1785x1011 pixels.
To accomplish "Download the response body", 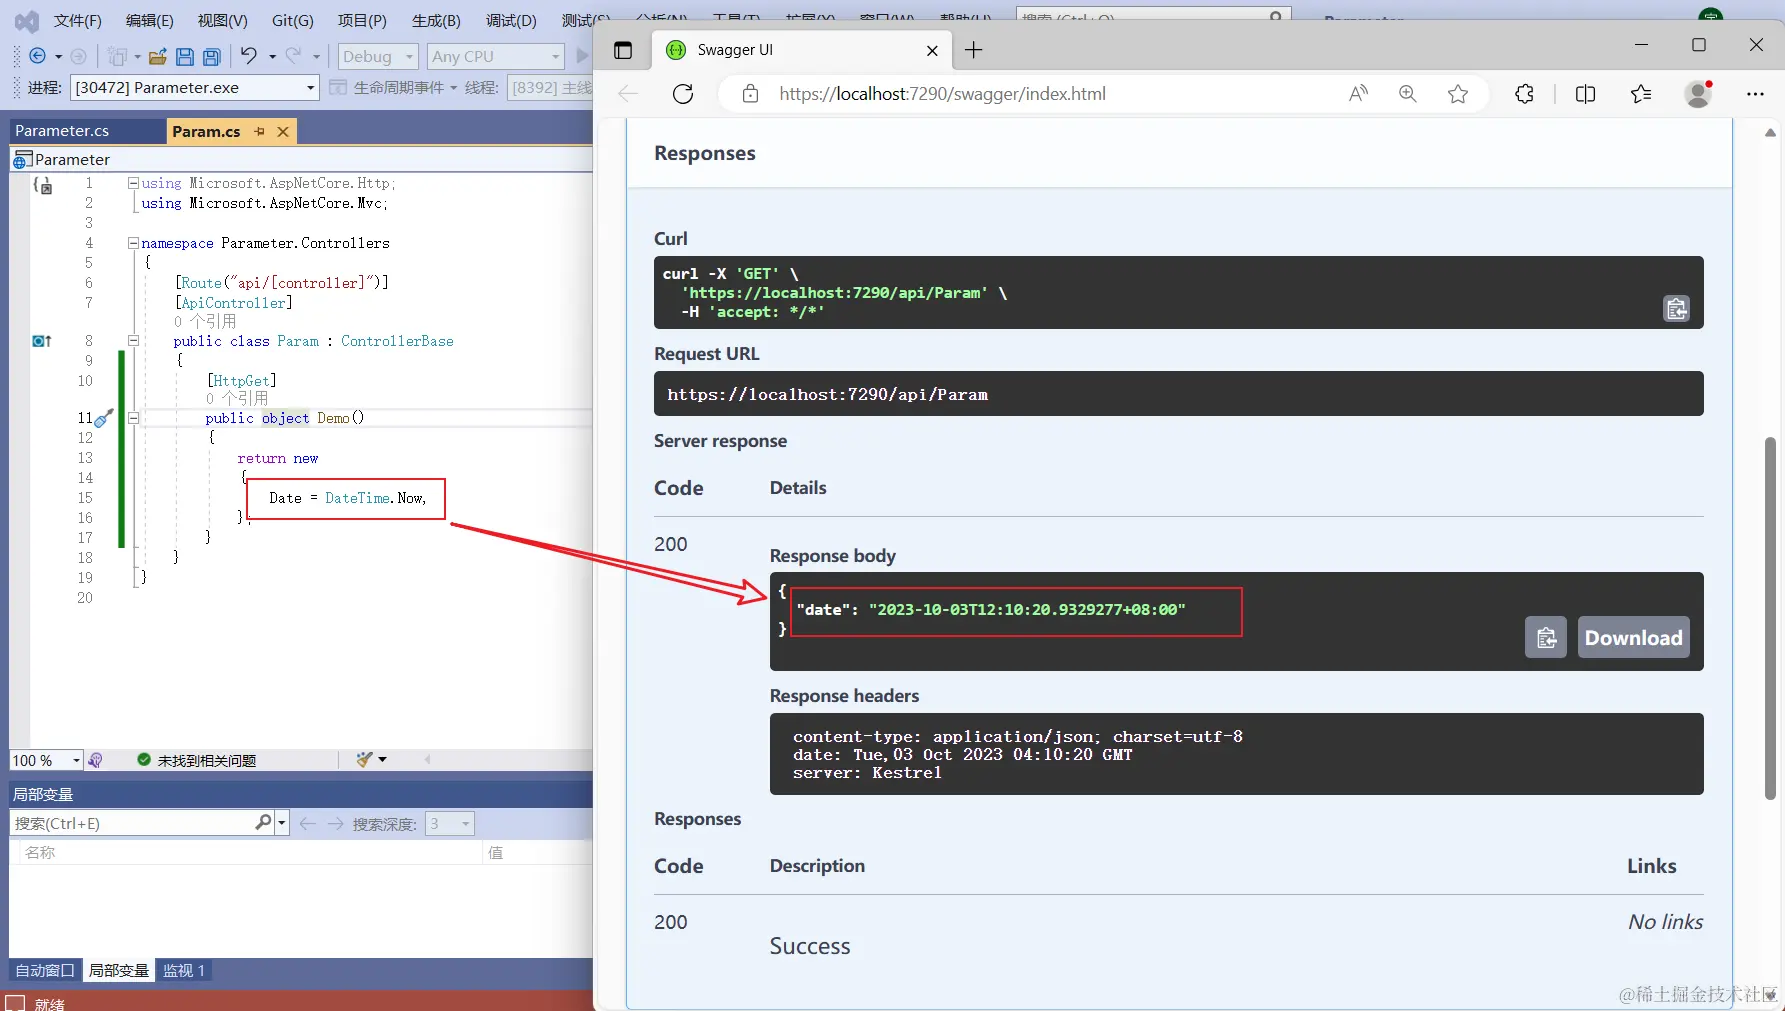I will tap(1634, 637).
